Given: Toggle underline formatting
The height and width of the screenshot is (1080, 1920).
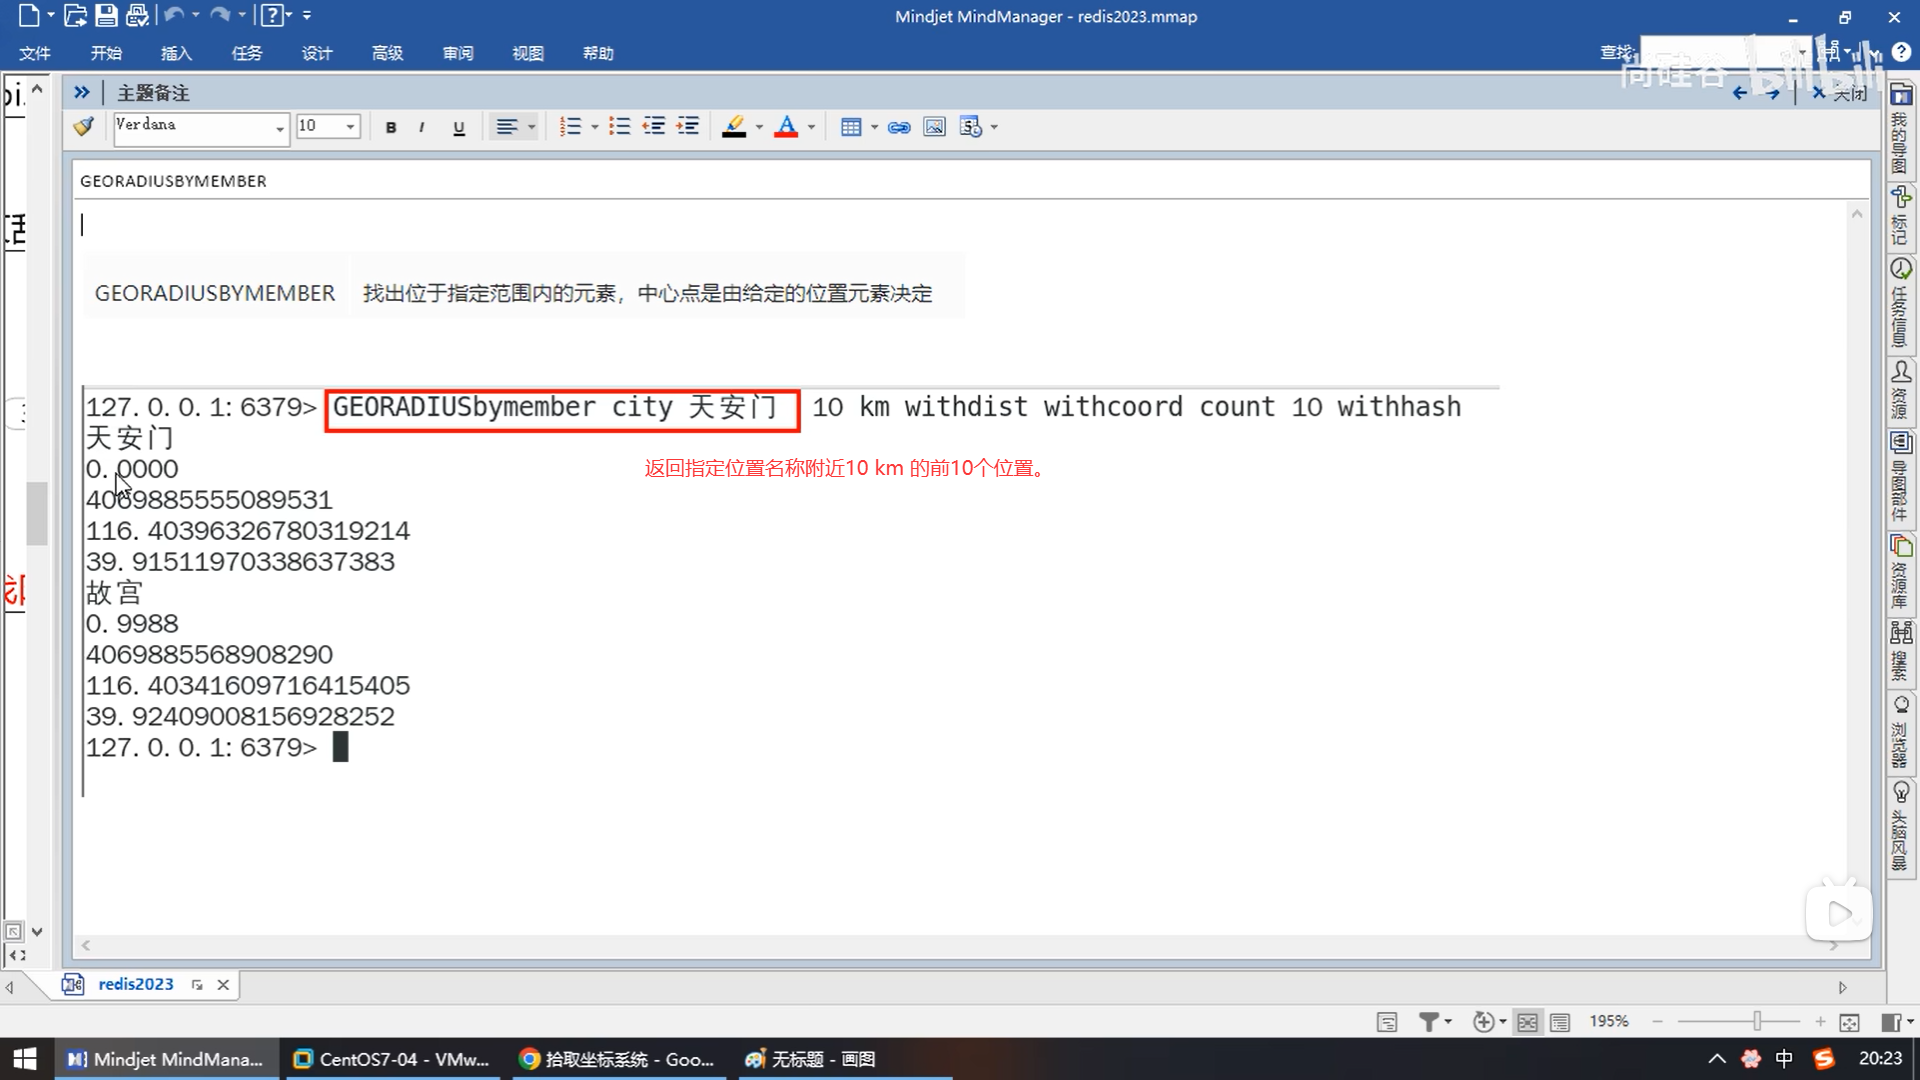Looking at the screenshot, I should [x=459, y=127].
